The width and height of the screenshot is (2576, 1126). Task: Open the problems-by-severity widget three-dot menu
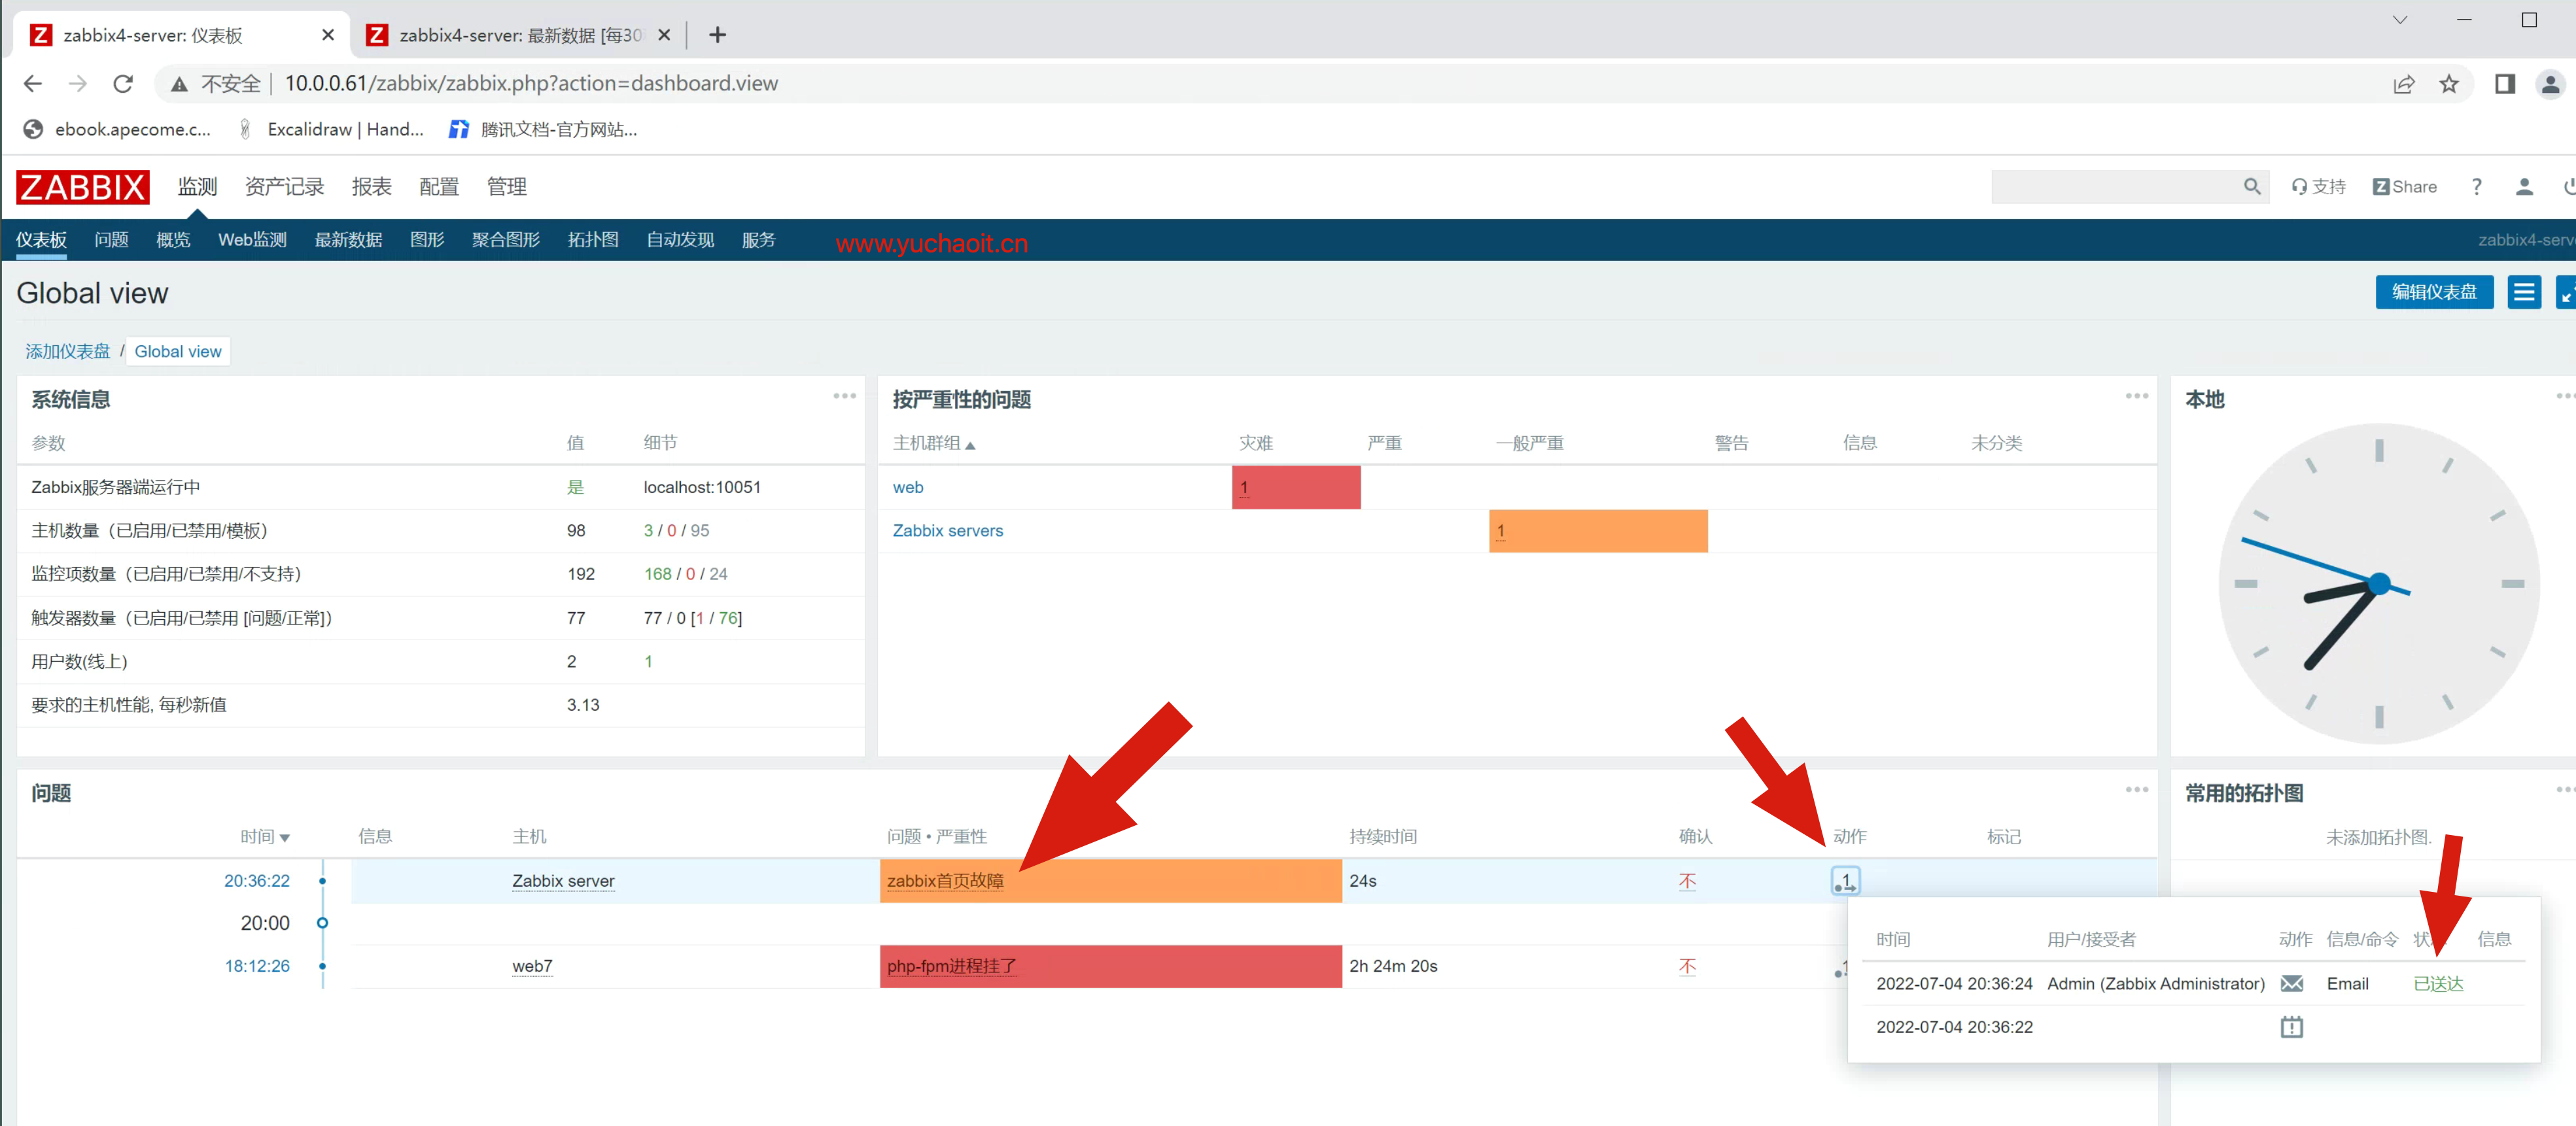[2136, 396]
